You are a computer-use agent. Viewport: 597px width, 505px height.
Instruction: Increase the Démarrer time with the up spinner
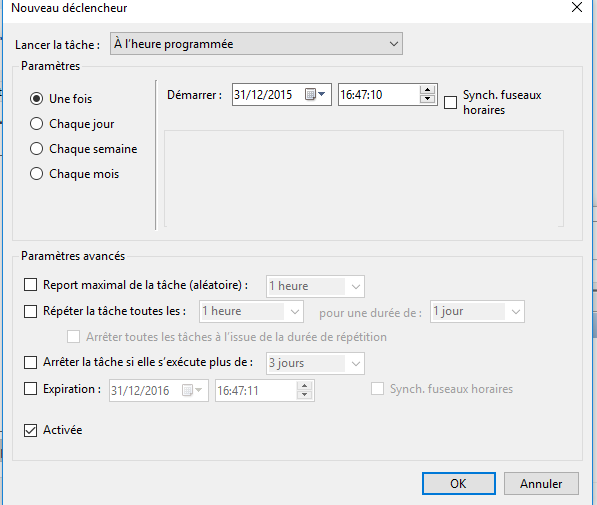pos(427,90)
